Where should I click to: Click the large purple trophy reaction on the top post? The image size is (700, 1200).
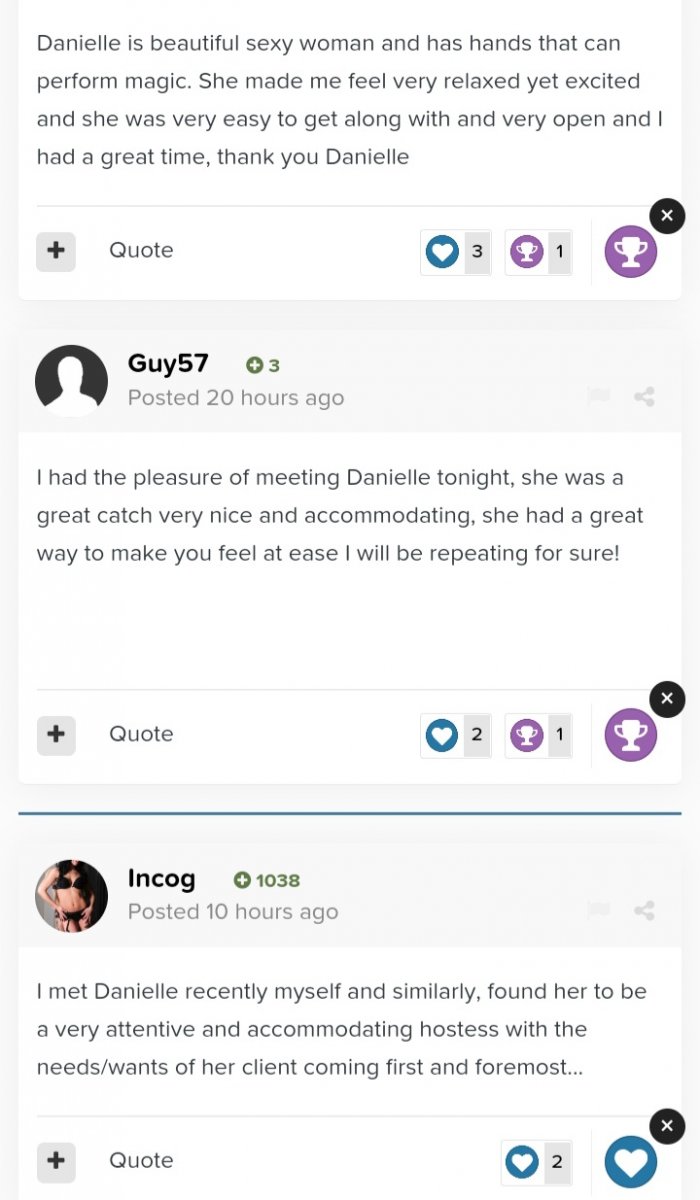(631, 252)
